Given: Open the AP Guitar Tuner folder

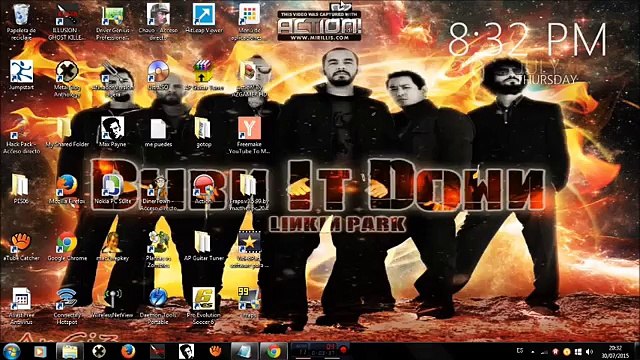Looking at the screenshot, I should tap(204, 246).
